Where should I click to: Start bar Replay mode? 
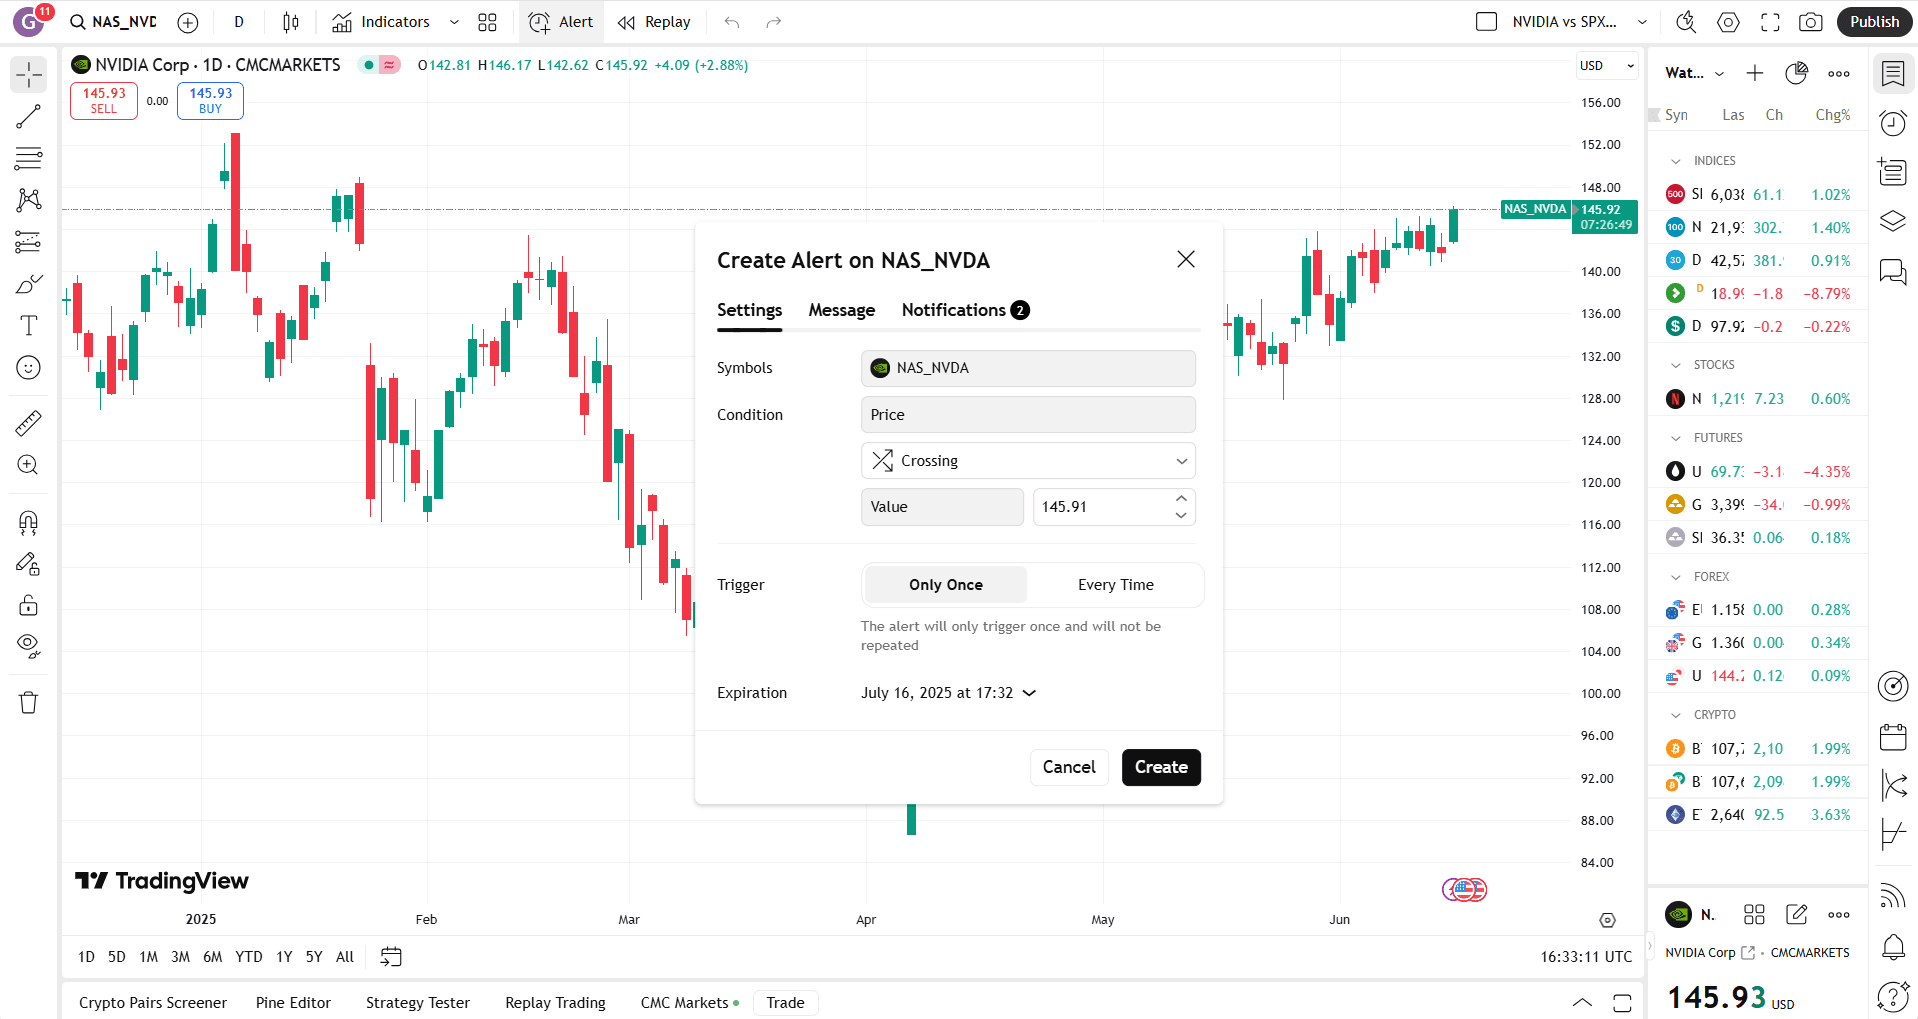[x=654, y=22]
